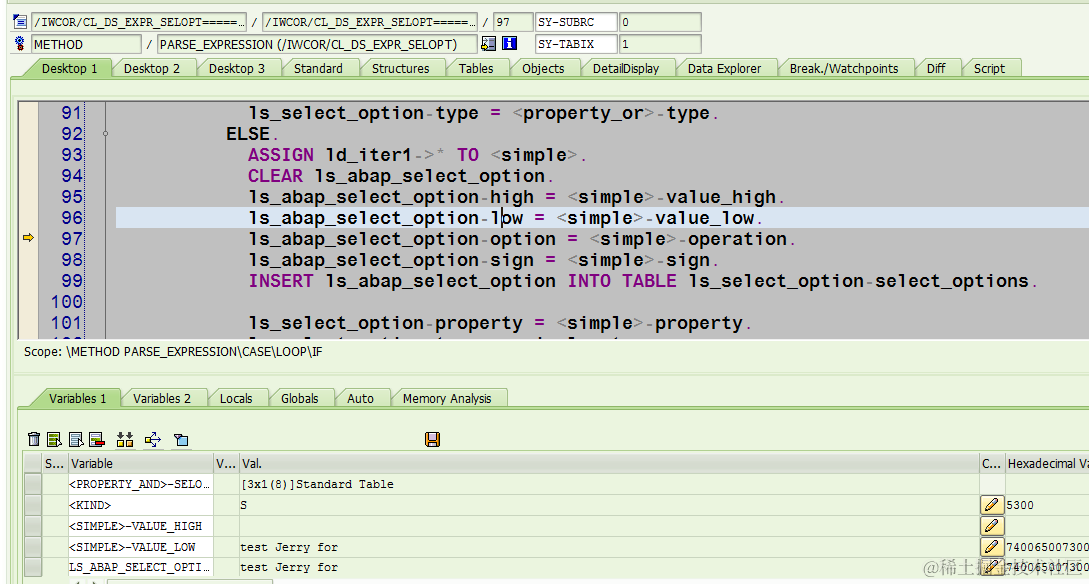1089x584 pixels.
Task: Select the Auto tab
Action: click(x=360, y=399)
